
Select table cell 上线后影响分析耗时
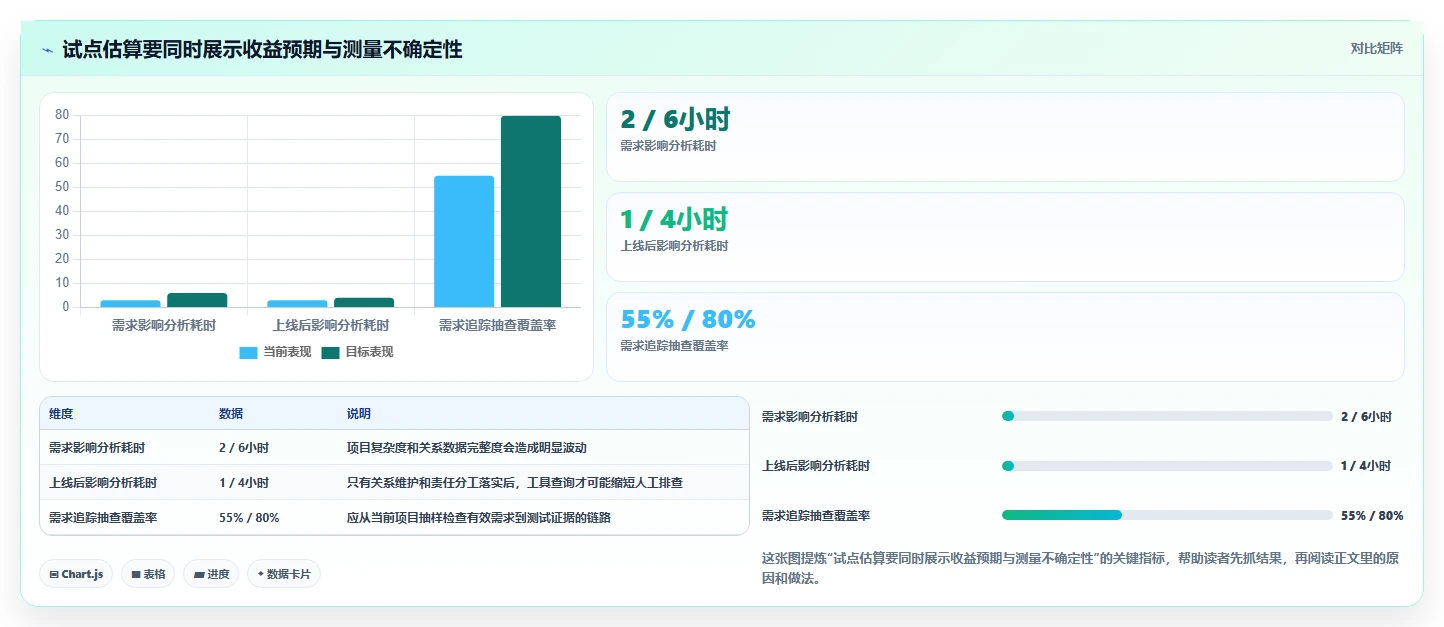pos(103,483)
